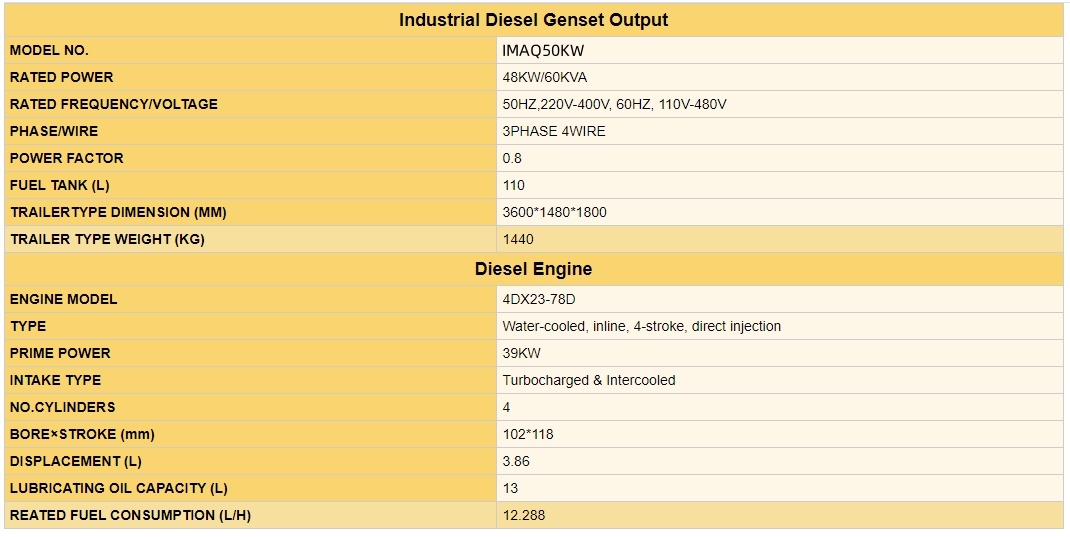Click the '13' oil capacity value
This screenshot has height=537, width=1070.
click(510, 489)
